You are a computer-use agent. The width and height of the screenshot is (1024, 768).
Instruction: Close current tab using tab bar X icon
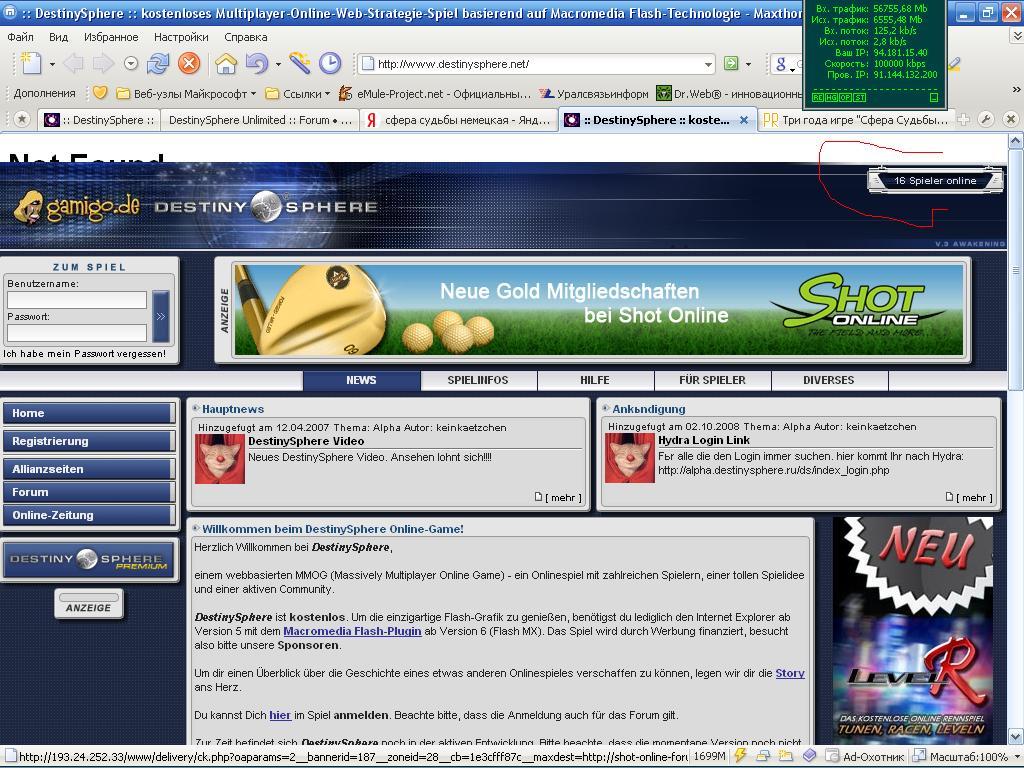[1011, 120]
